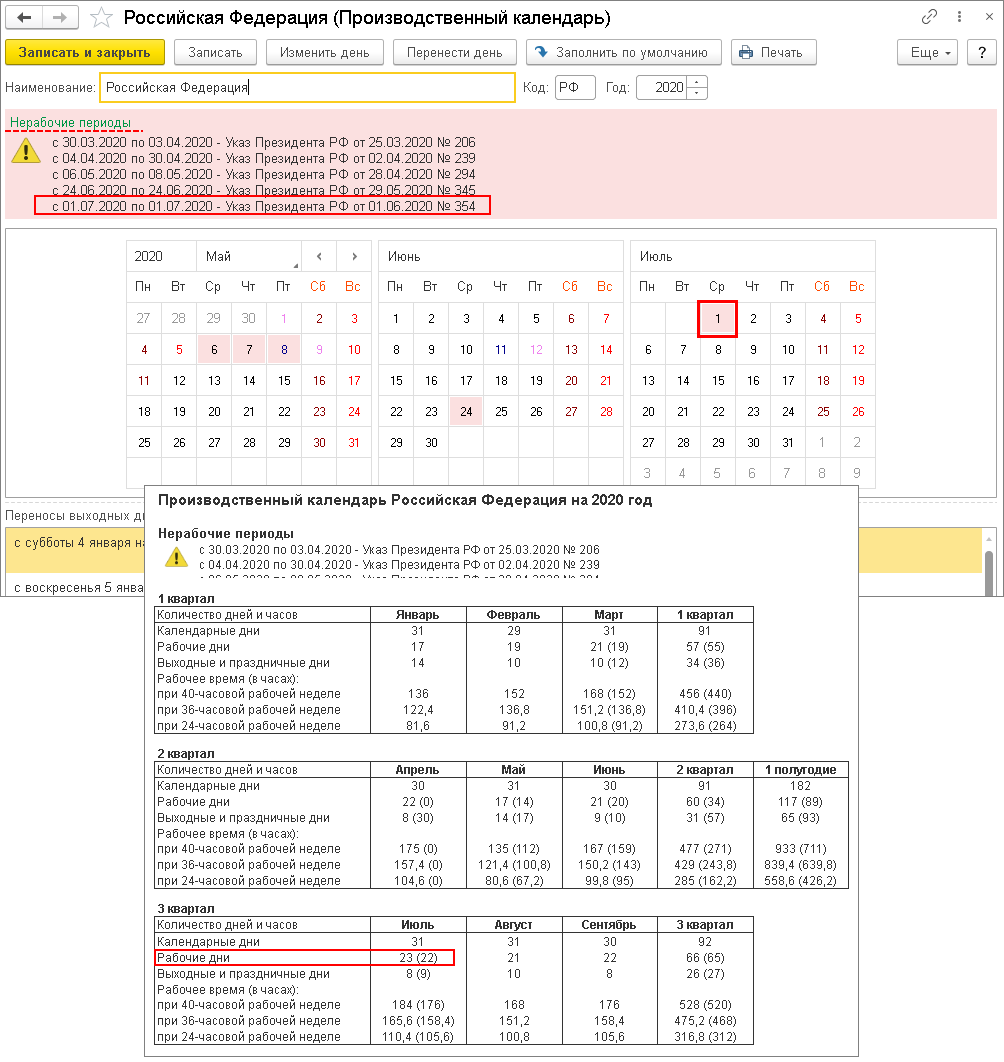
Task: Click the Перенести день button
Action: 455,52
